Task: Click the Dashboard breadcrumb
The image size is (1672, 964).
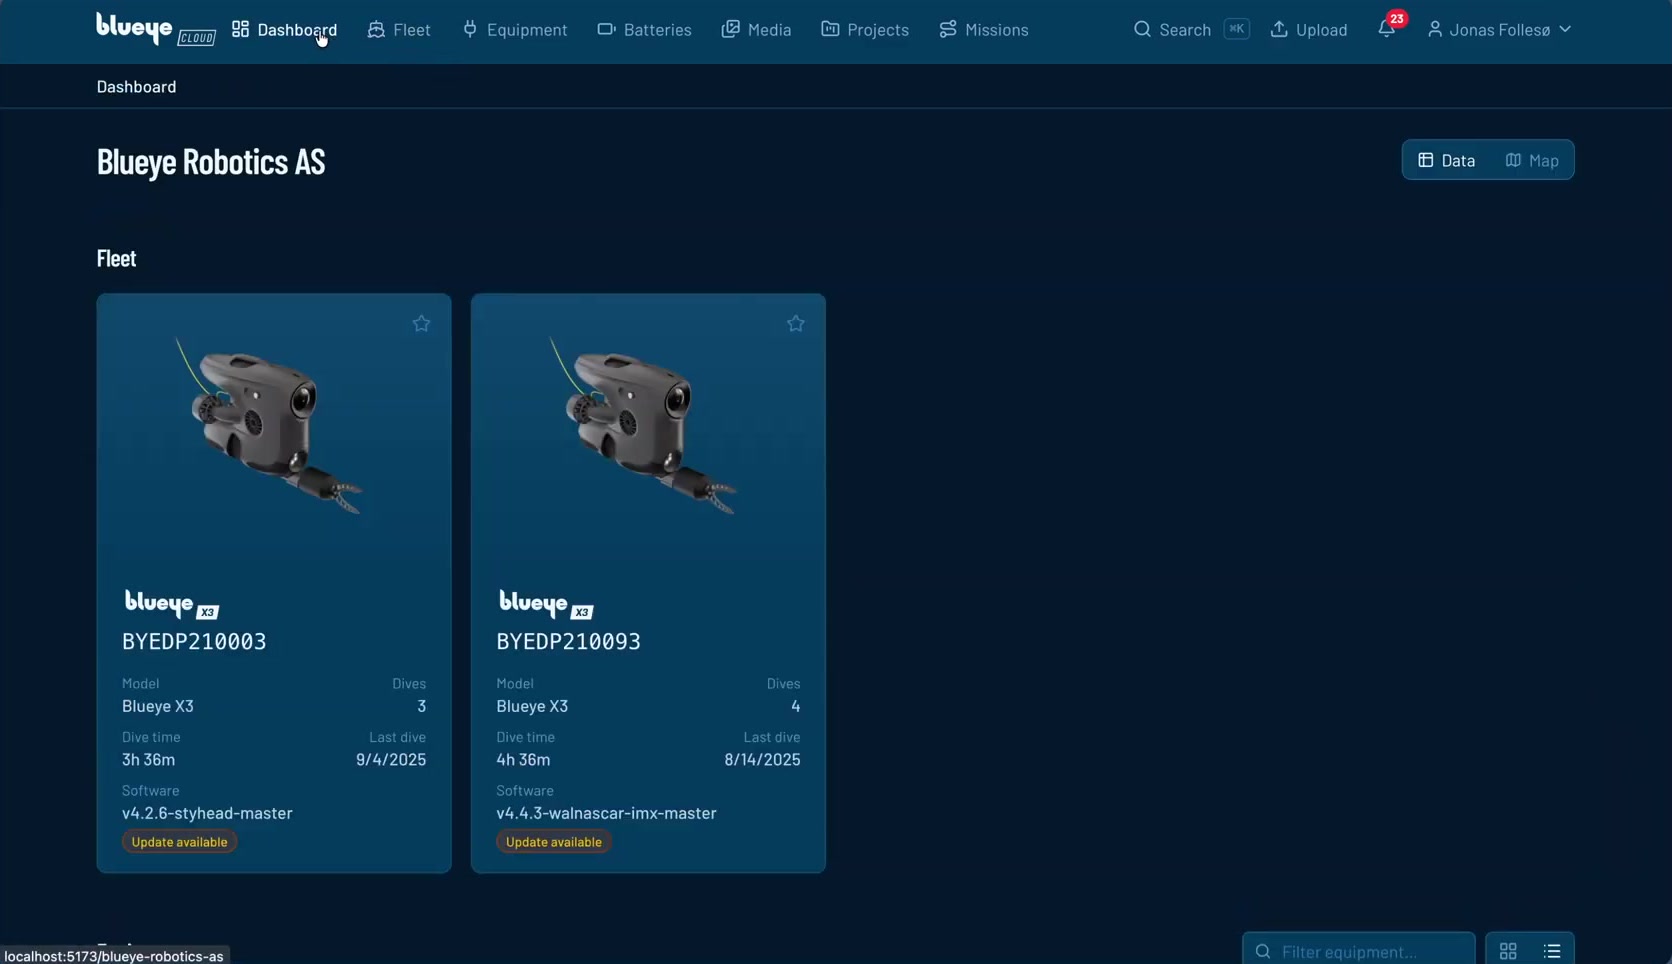Action: (136, 87)
